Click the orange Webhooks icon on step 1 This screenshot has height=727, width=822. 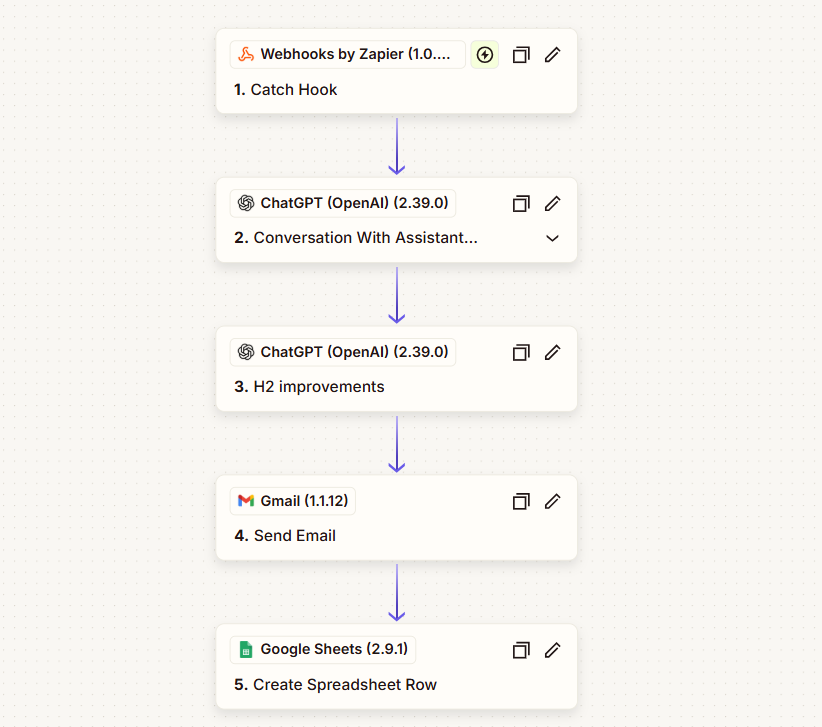click(x=246, y=55)
